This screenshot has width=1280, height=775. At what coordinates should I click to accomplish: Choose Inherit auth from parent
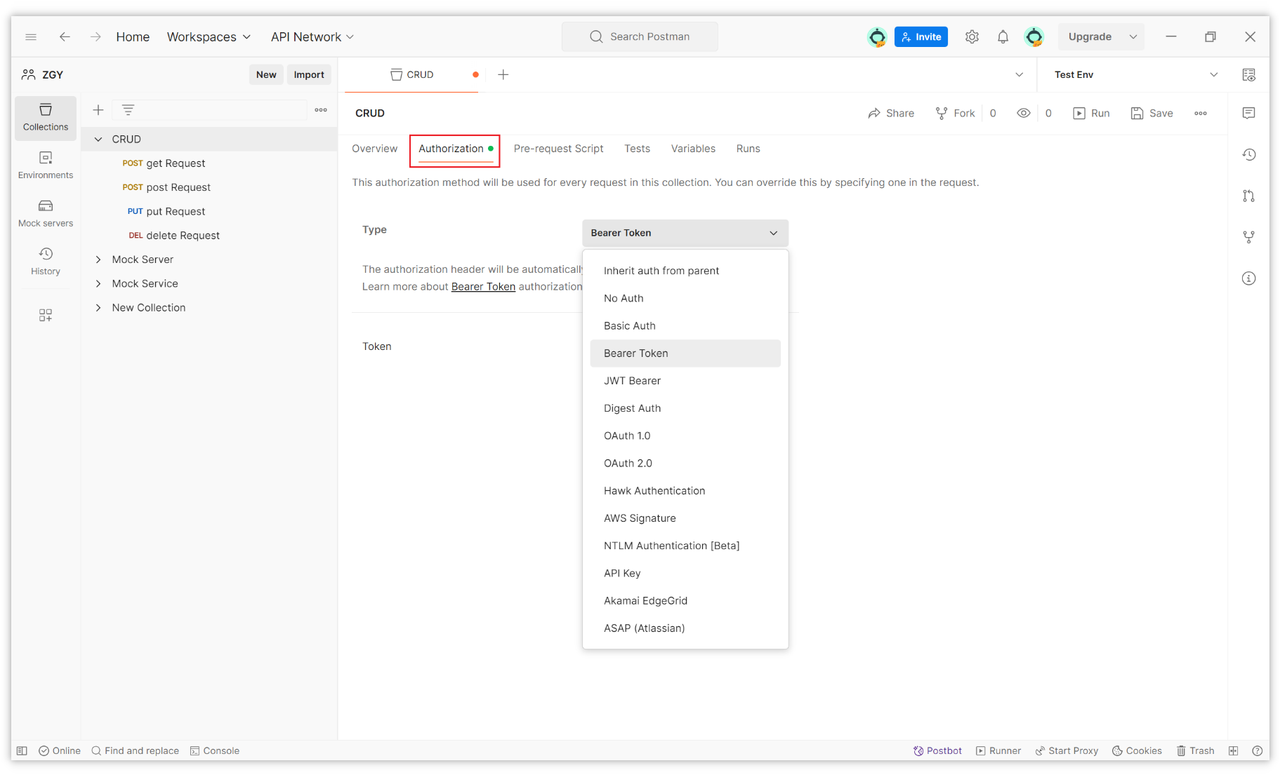pyautogui.click(x=685, y=271)
